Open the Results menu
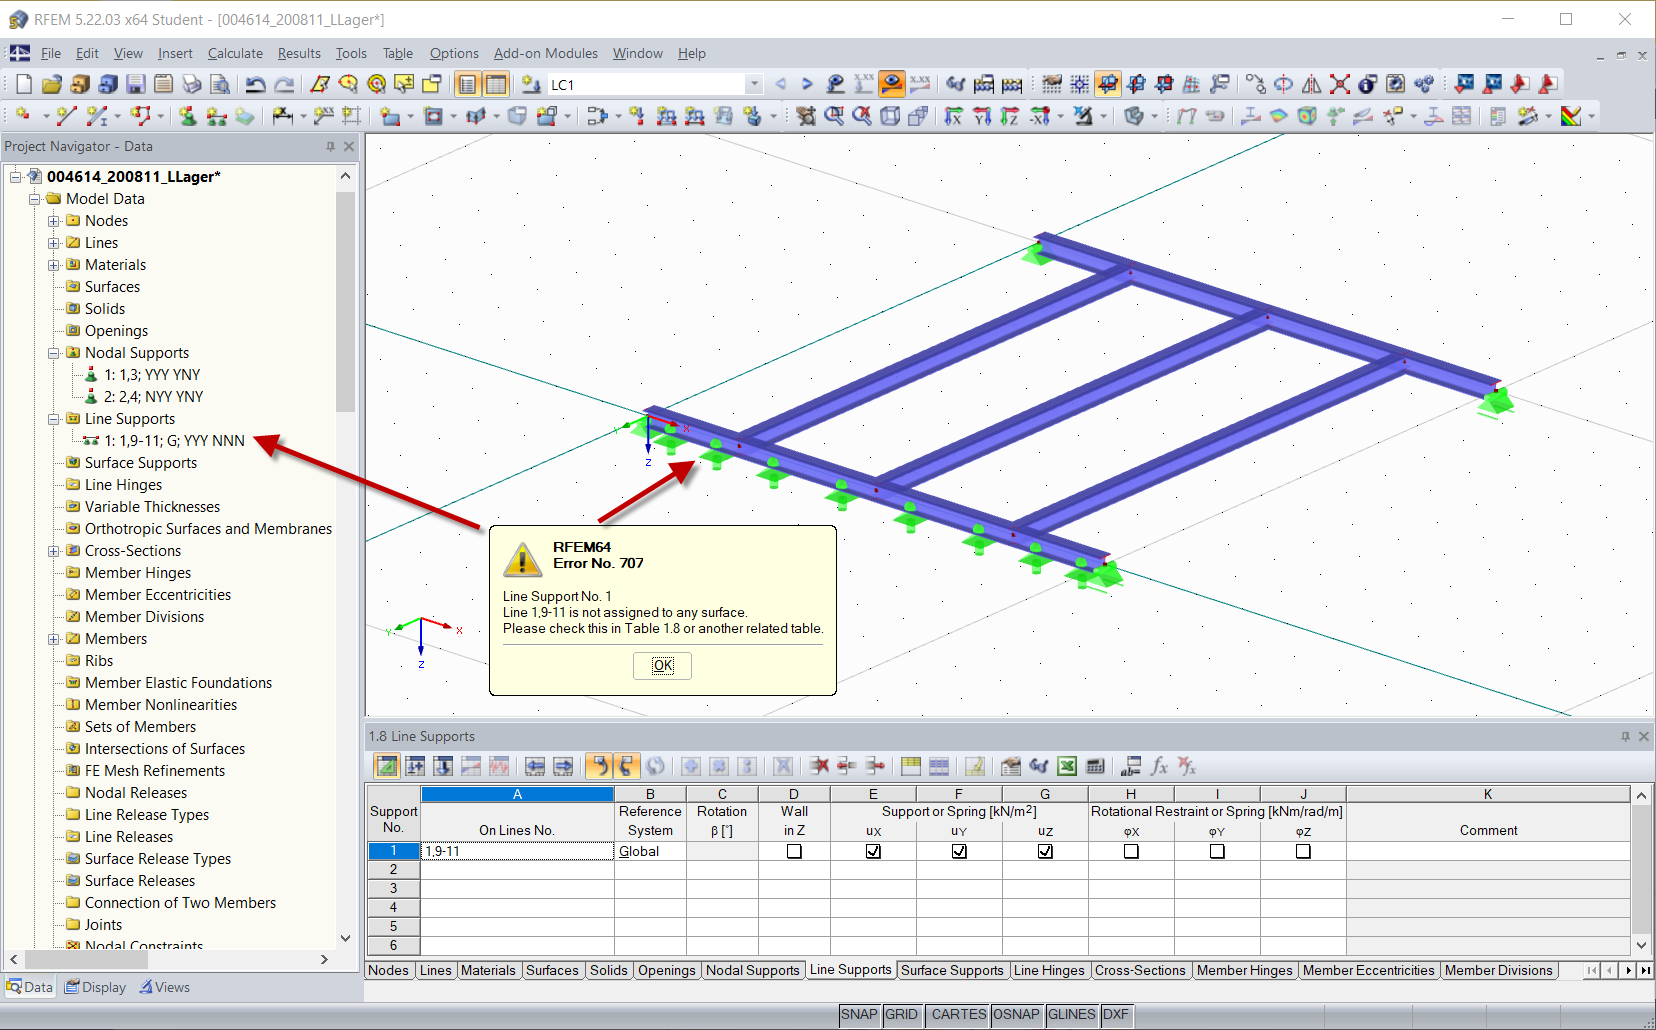This screenshot has height=1030, width=1656. point(299,53)
